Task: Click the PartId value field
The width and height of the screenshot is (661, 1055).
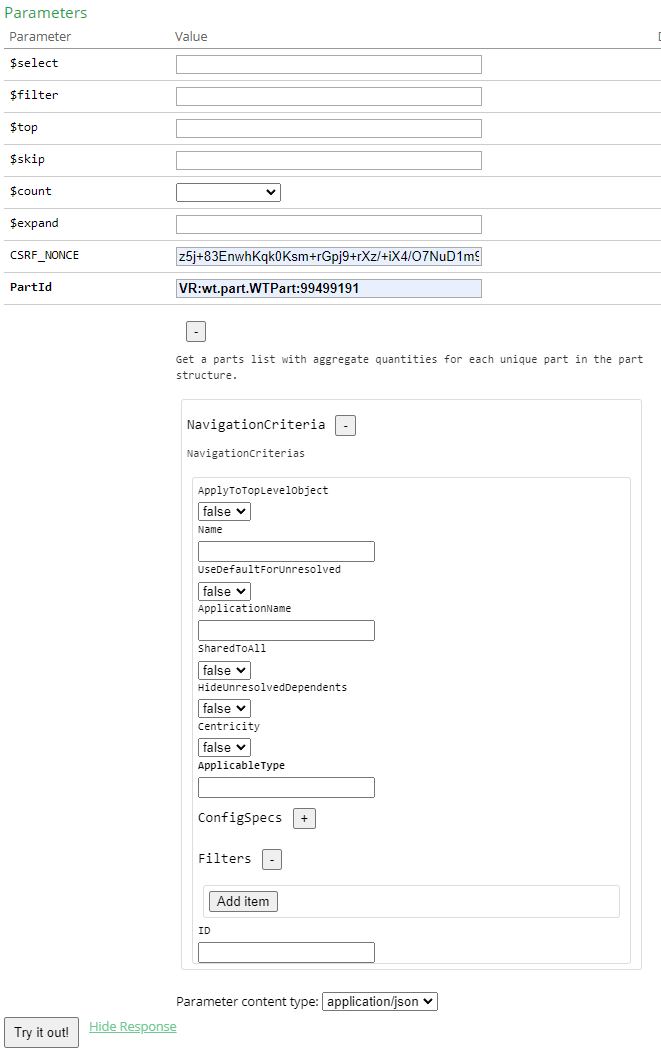Action: [x=328, y=288]
